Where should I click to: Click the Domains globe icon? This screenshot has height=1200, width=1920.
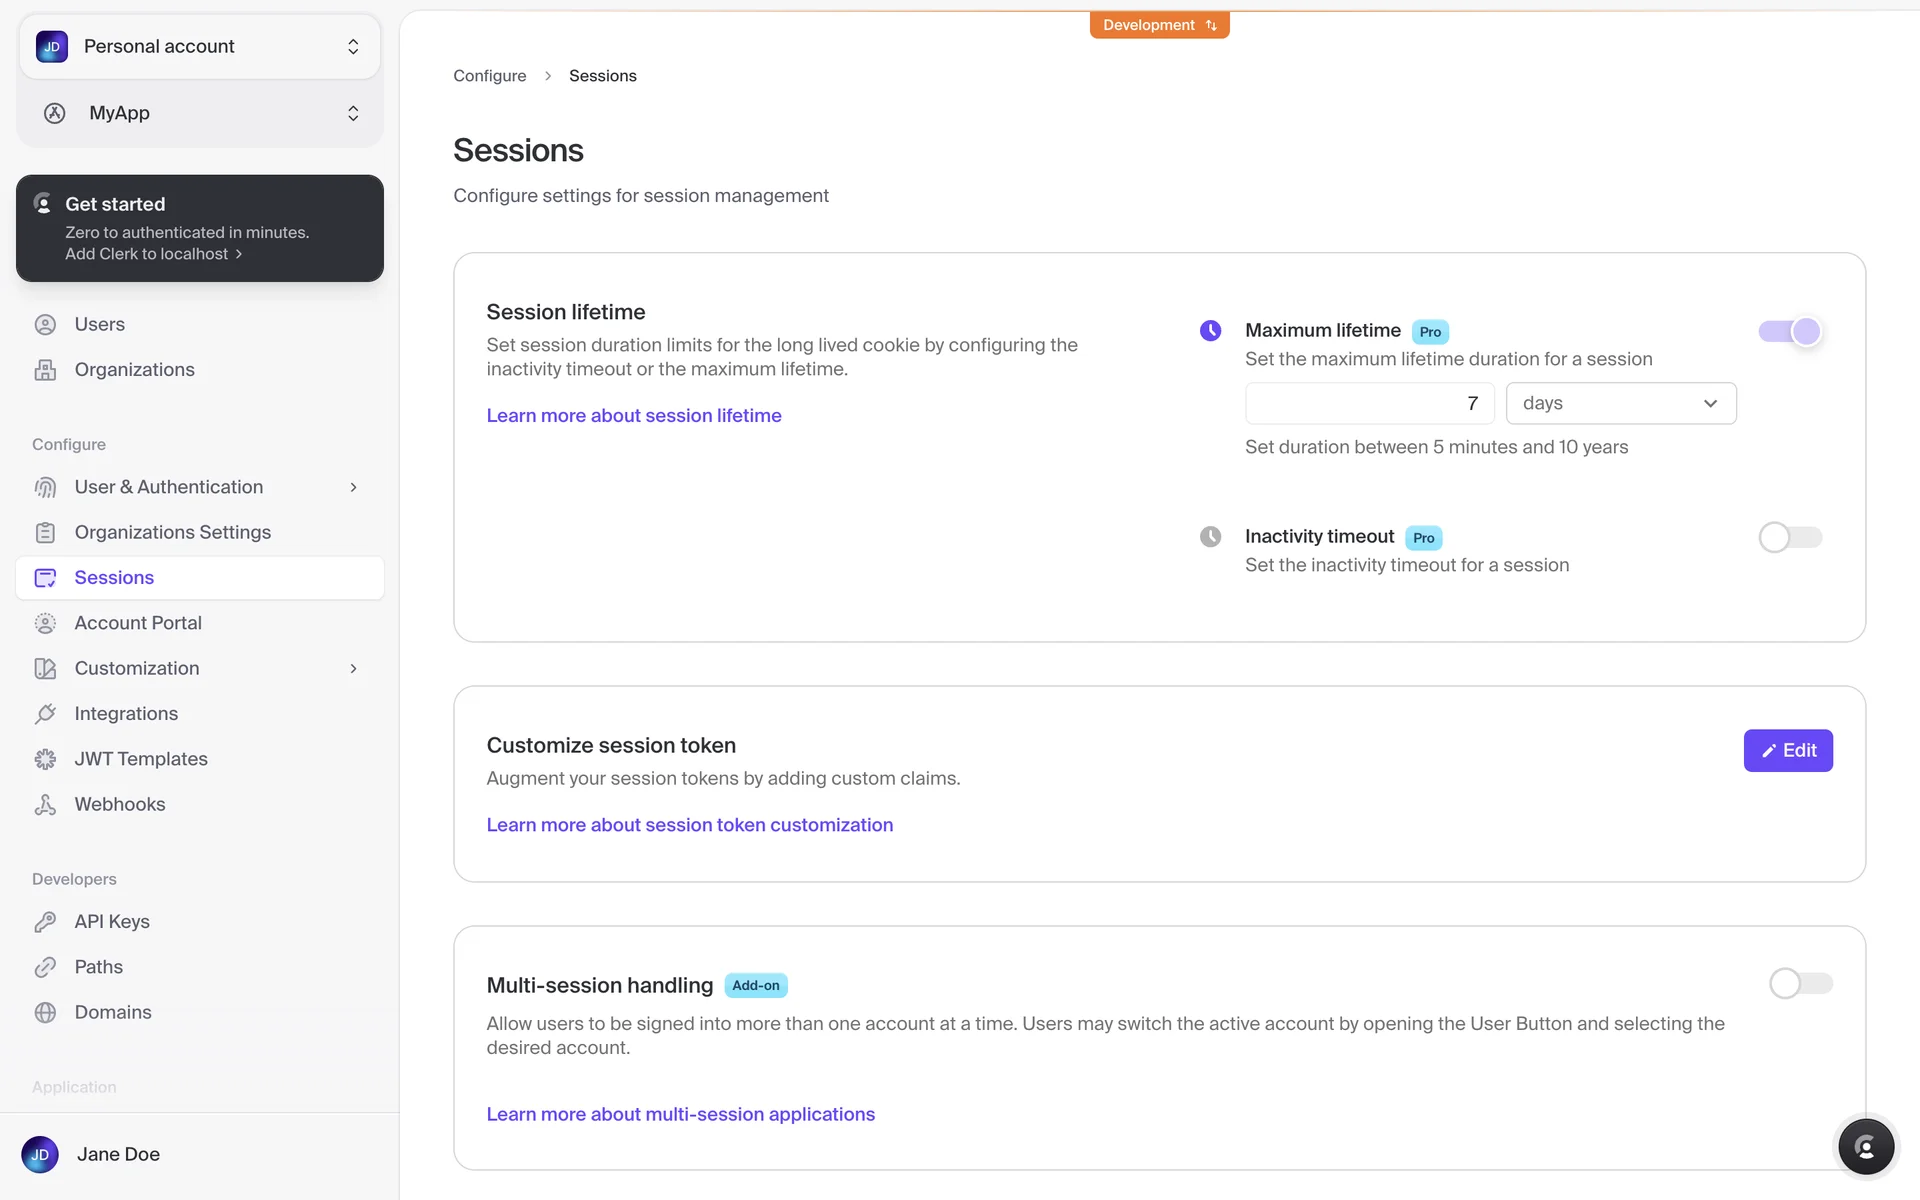point(45,1012)
